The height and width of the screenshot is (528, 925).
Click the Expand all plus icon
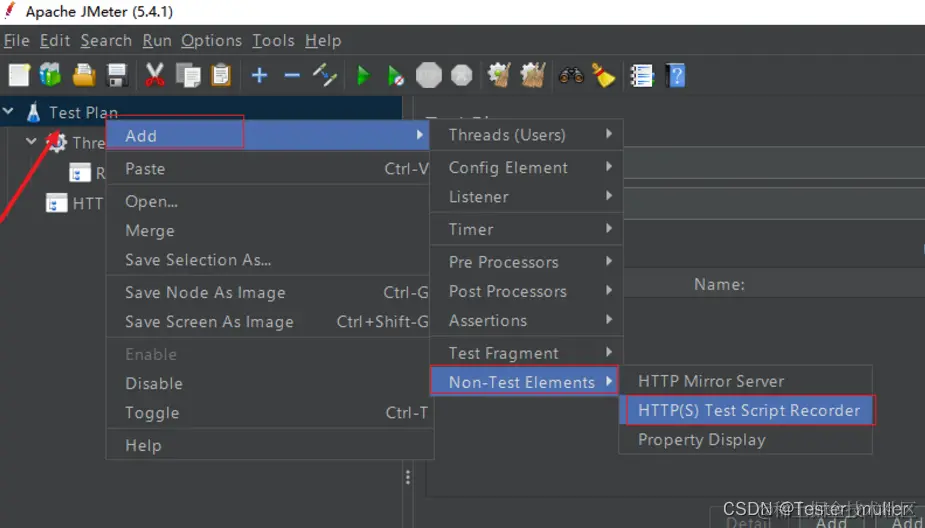click(259, 76)
